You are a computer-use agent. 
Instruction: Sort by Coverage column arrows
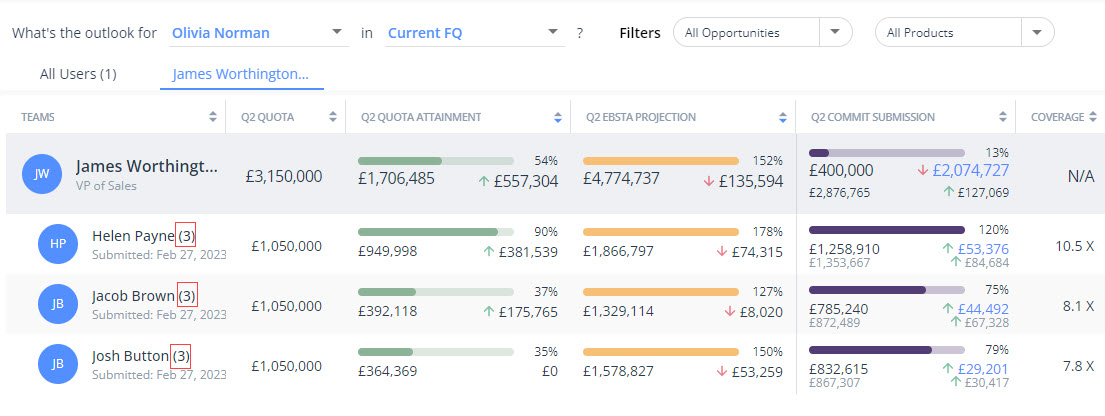(1092, 117)
